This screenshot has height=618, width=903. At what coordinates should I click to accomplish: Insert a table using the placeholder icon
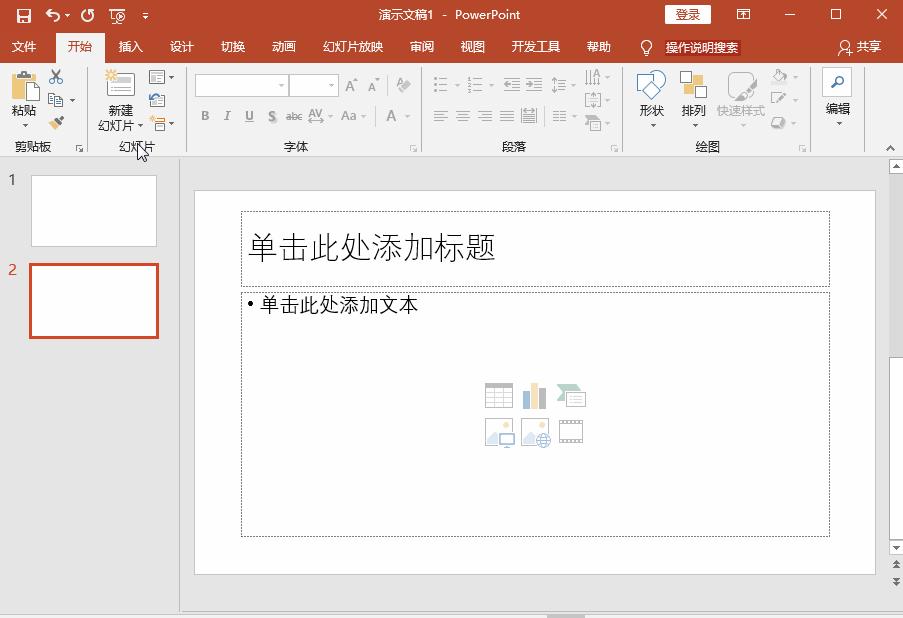coord(498,395)
